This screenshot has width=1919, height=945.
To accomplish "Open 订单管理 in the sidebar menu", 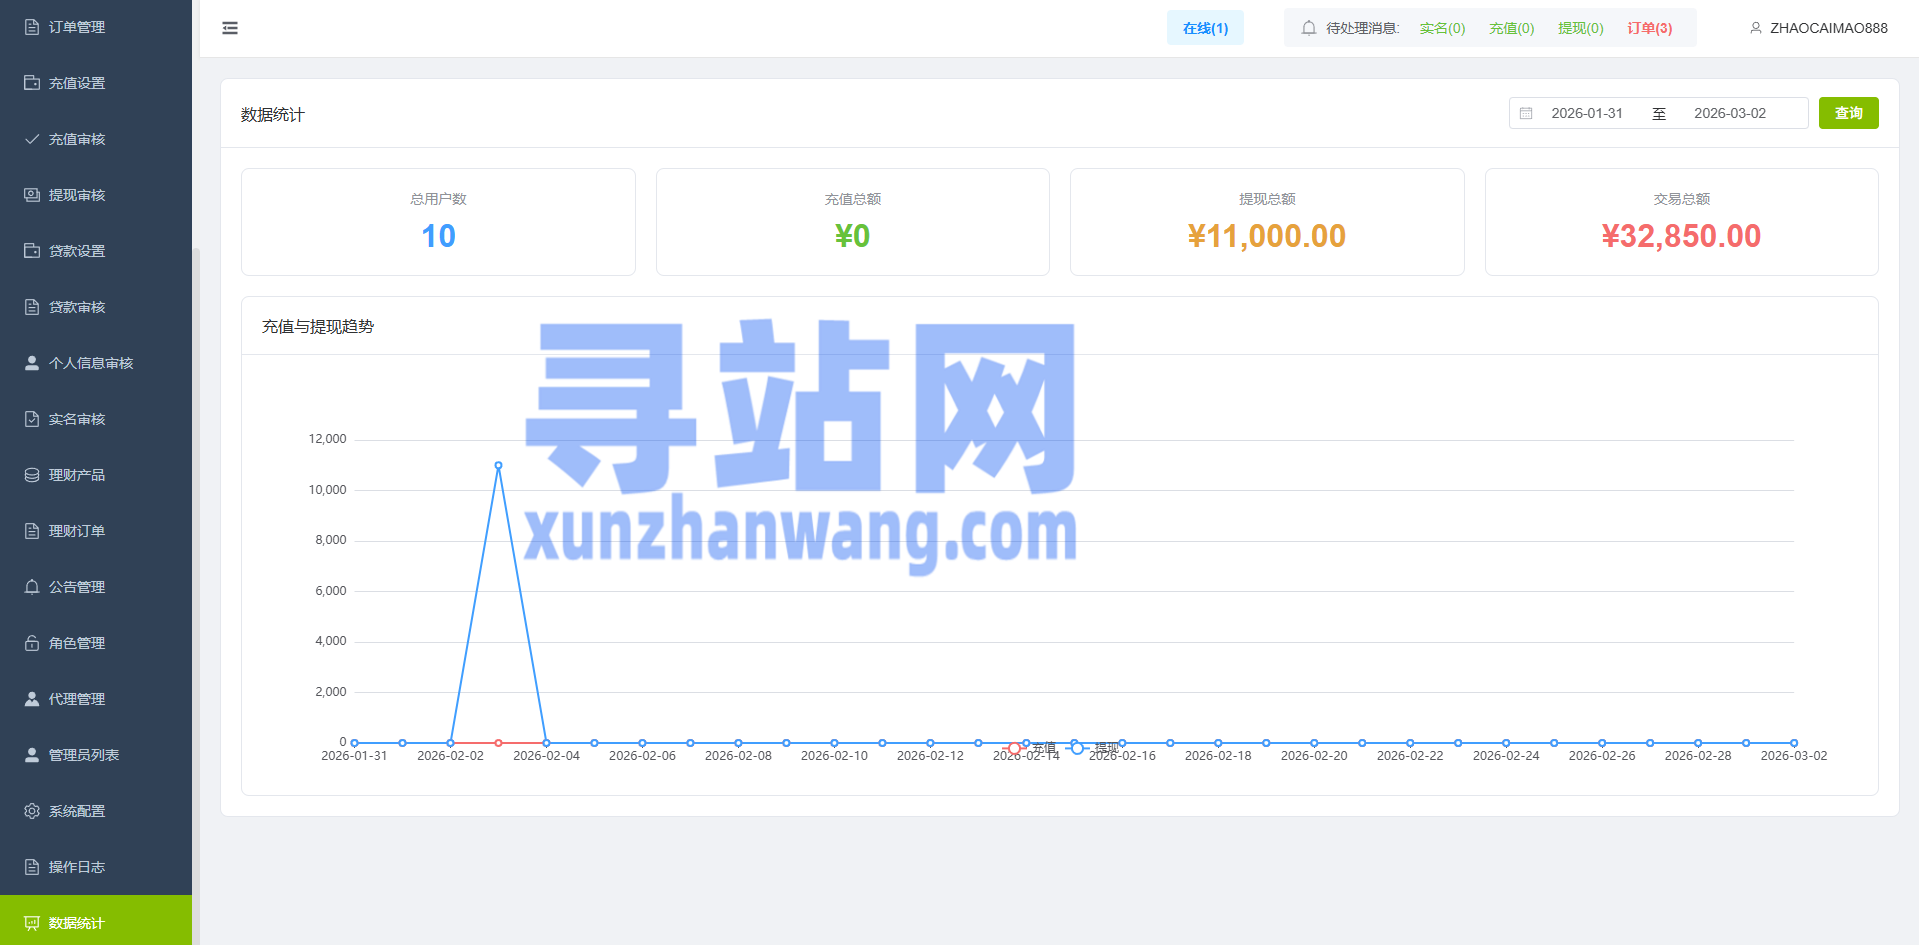I will click(x=77, y=27).
